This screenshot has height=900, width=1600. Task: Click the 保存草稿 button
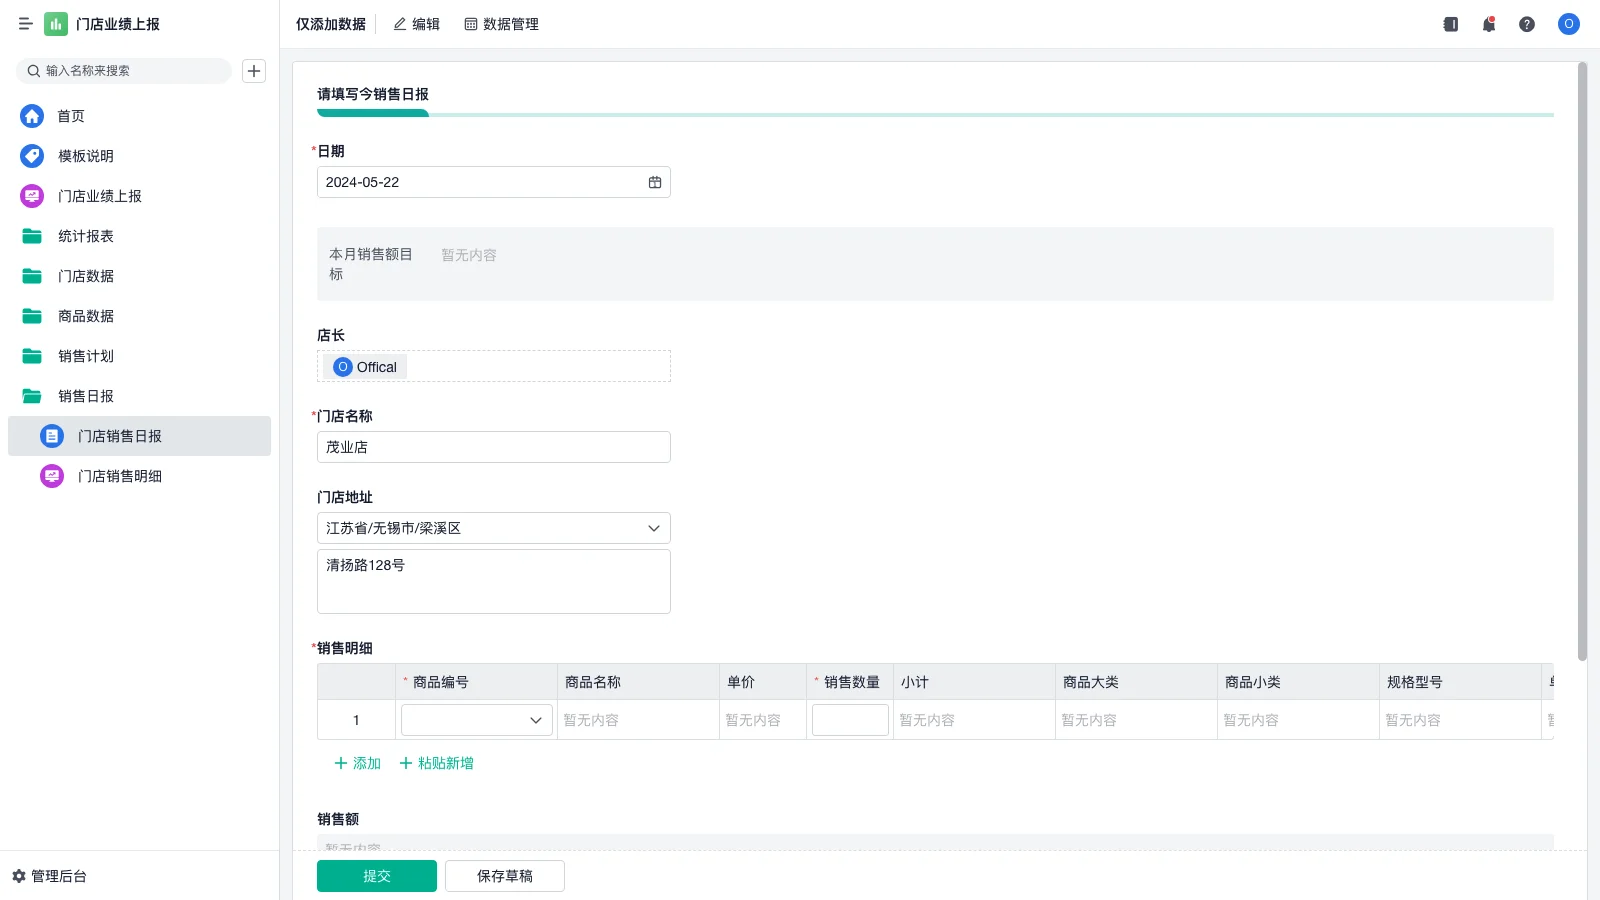click(x=505, y=876)
